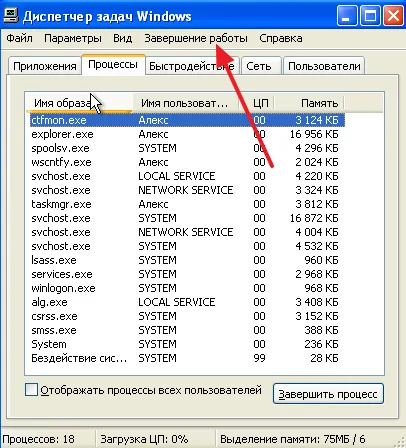Switch to the Быстродействие tab
This screenshot has width=406, height=448.
point(192,66)
